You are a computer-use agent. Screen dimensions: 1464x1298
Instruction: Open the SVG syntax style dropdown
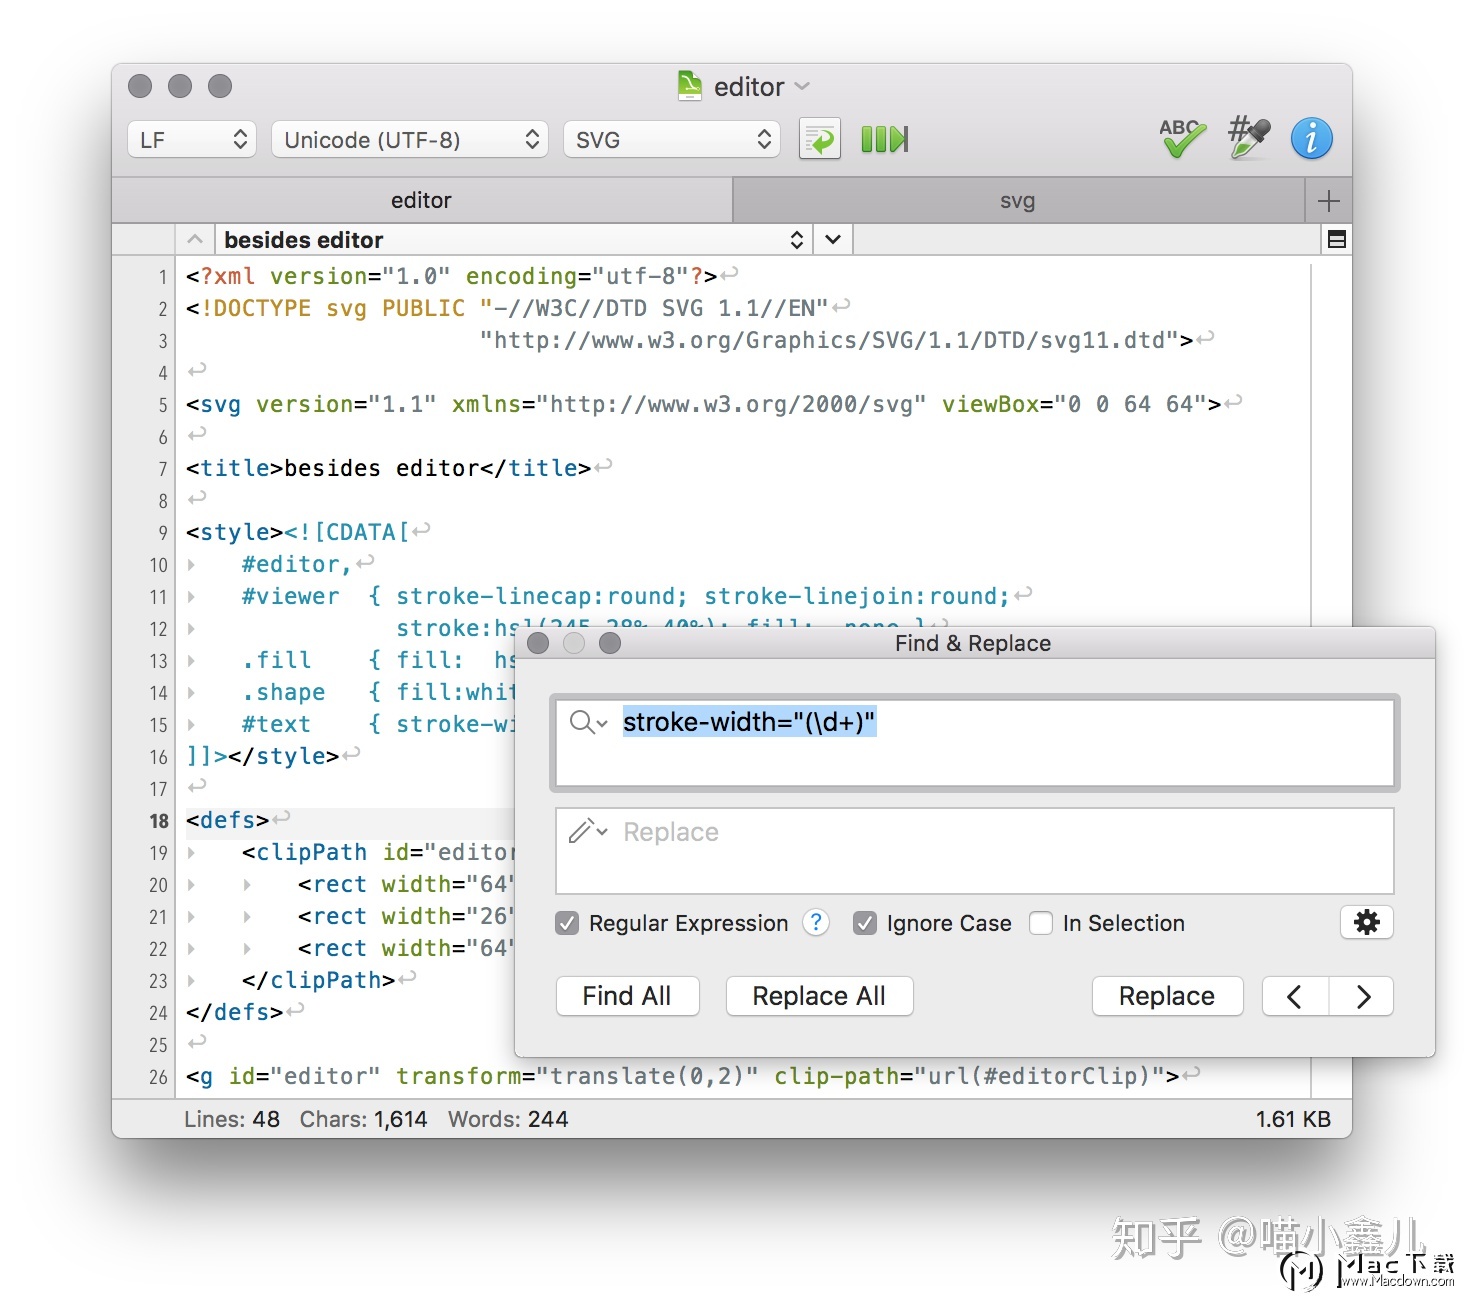[x=670, y=139]
